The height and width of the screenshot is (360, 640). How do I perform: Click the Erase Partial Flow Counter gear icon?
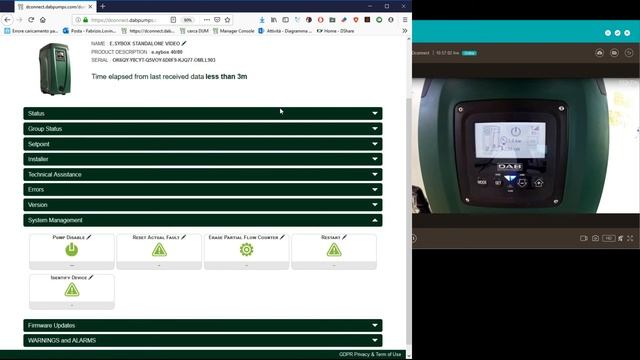click(247, 249)
